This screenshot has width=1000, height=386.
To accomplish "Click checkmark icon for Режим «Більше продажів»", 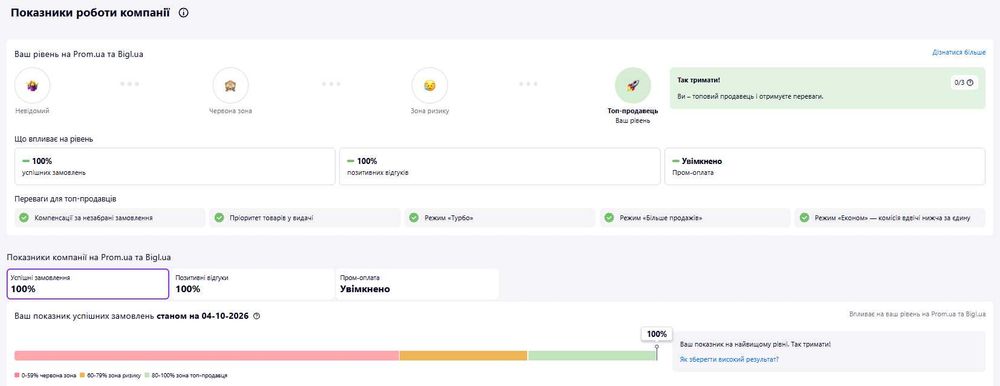I will 610,218.
